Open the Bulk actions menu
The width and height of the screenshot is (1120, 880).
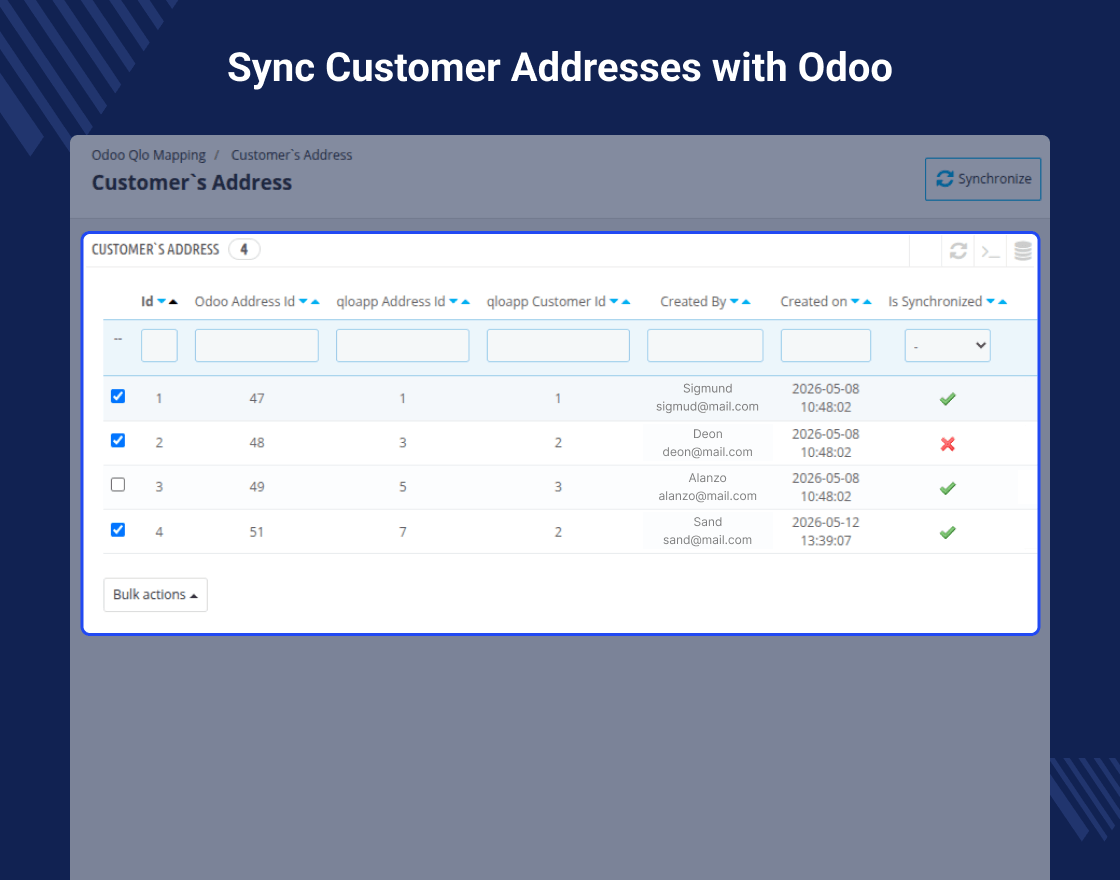pos(155,595)
